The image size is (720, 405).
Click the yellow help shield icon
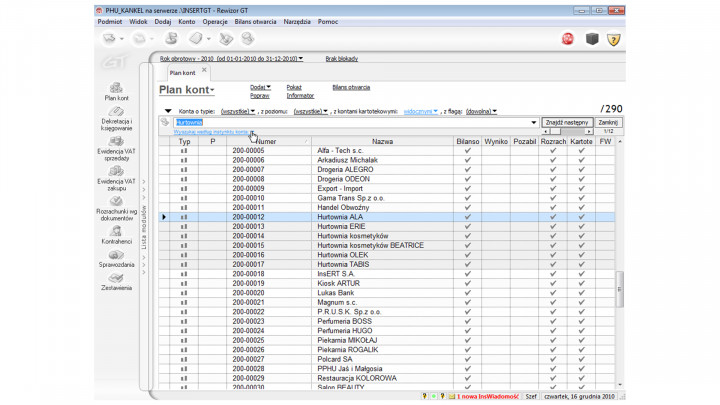click(614, 39)
